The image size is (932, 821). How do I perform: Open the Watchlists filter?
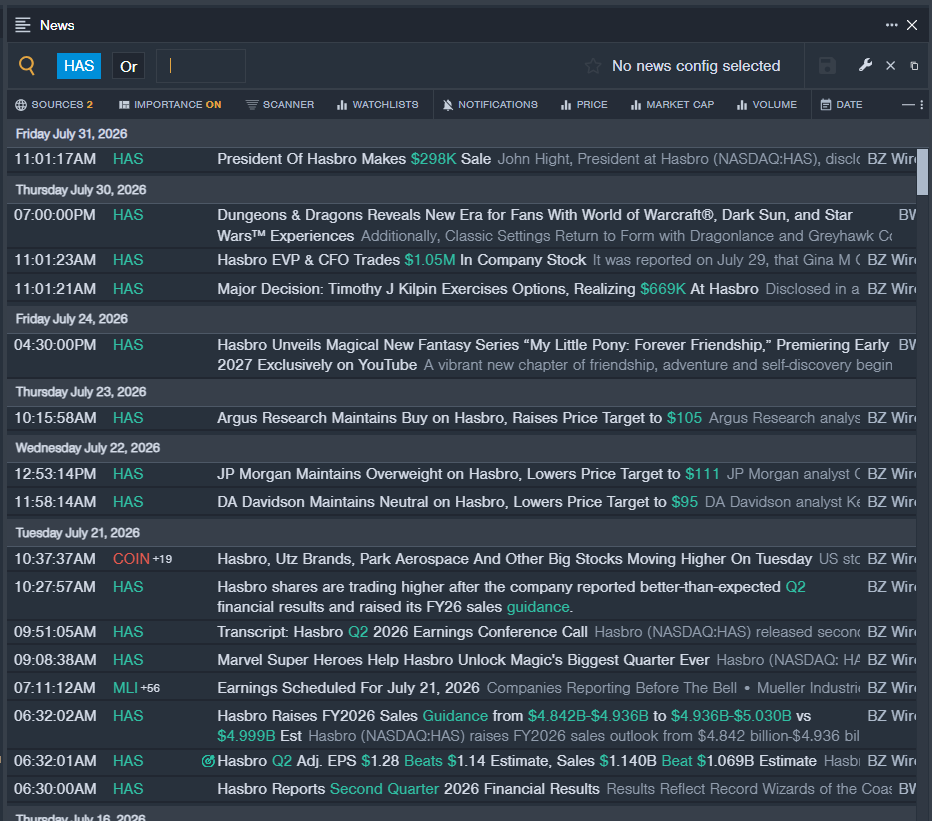click(377, 105)
